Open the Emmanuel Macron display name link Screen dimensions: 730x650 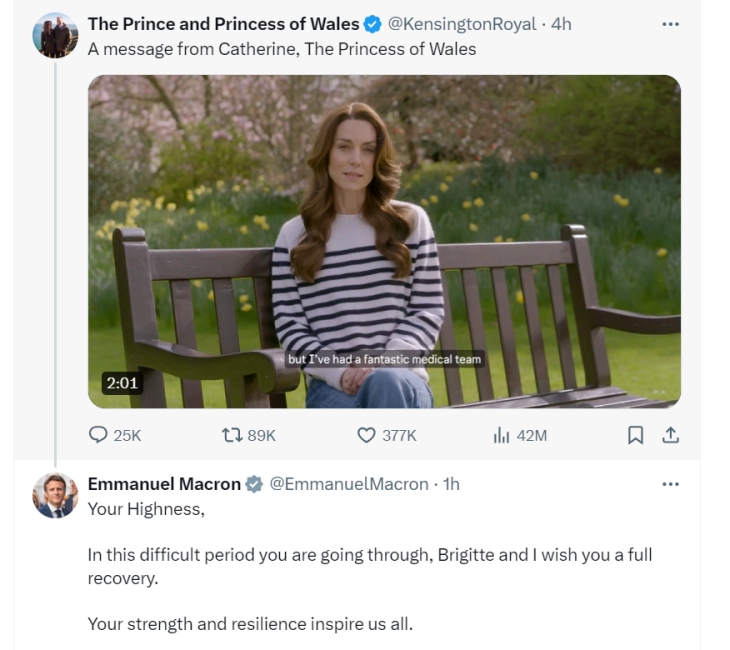(164, 484)
